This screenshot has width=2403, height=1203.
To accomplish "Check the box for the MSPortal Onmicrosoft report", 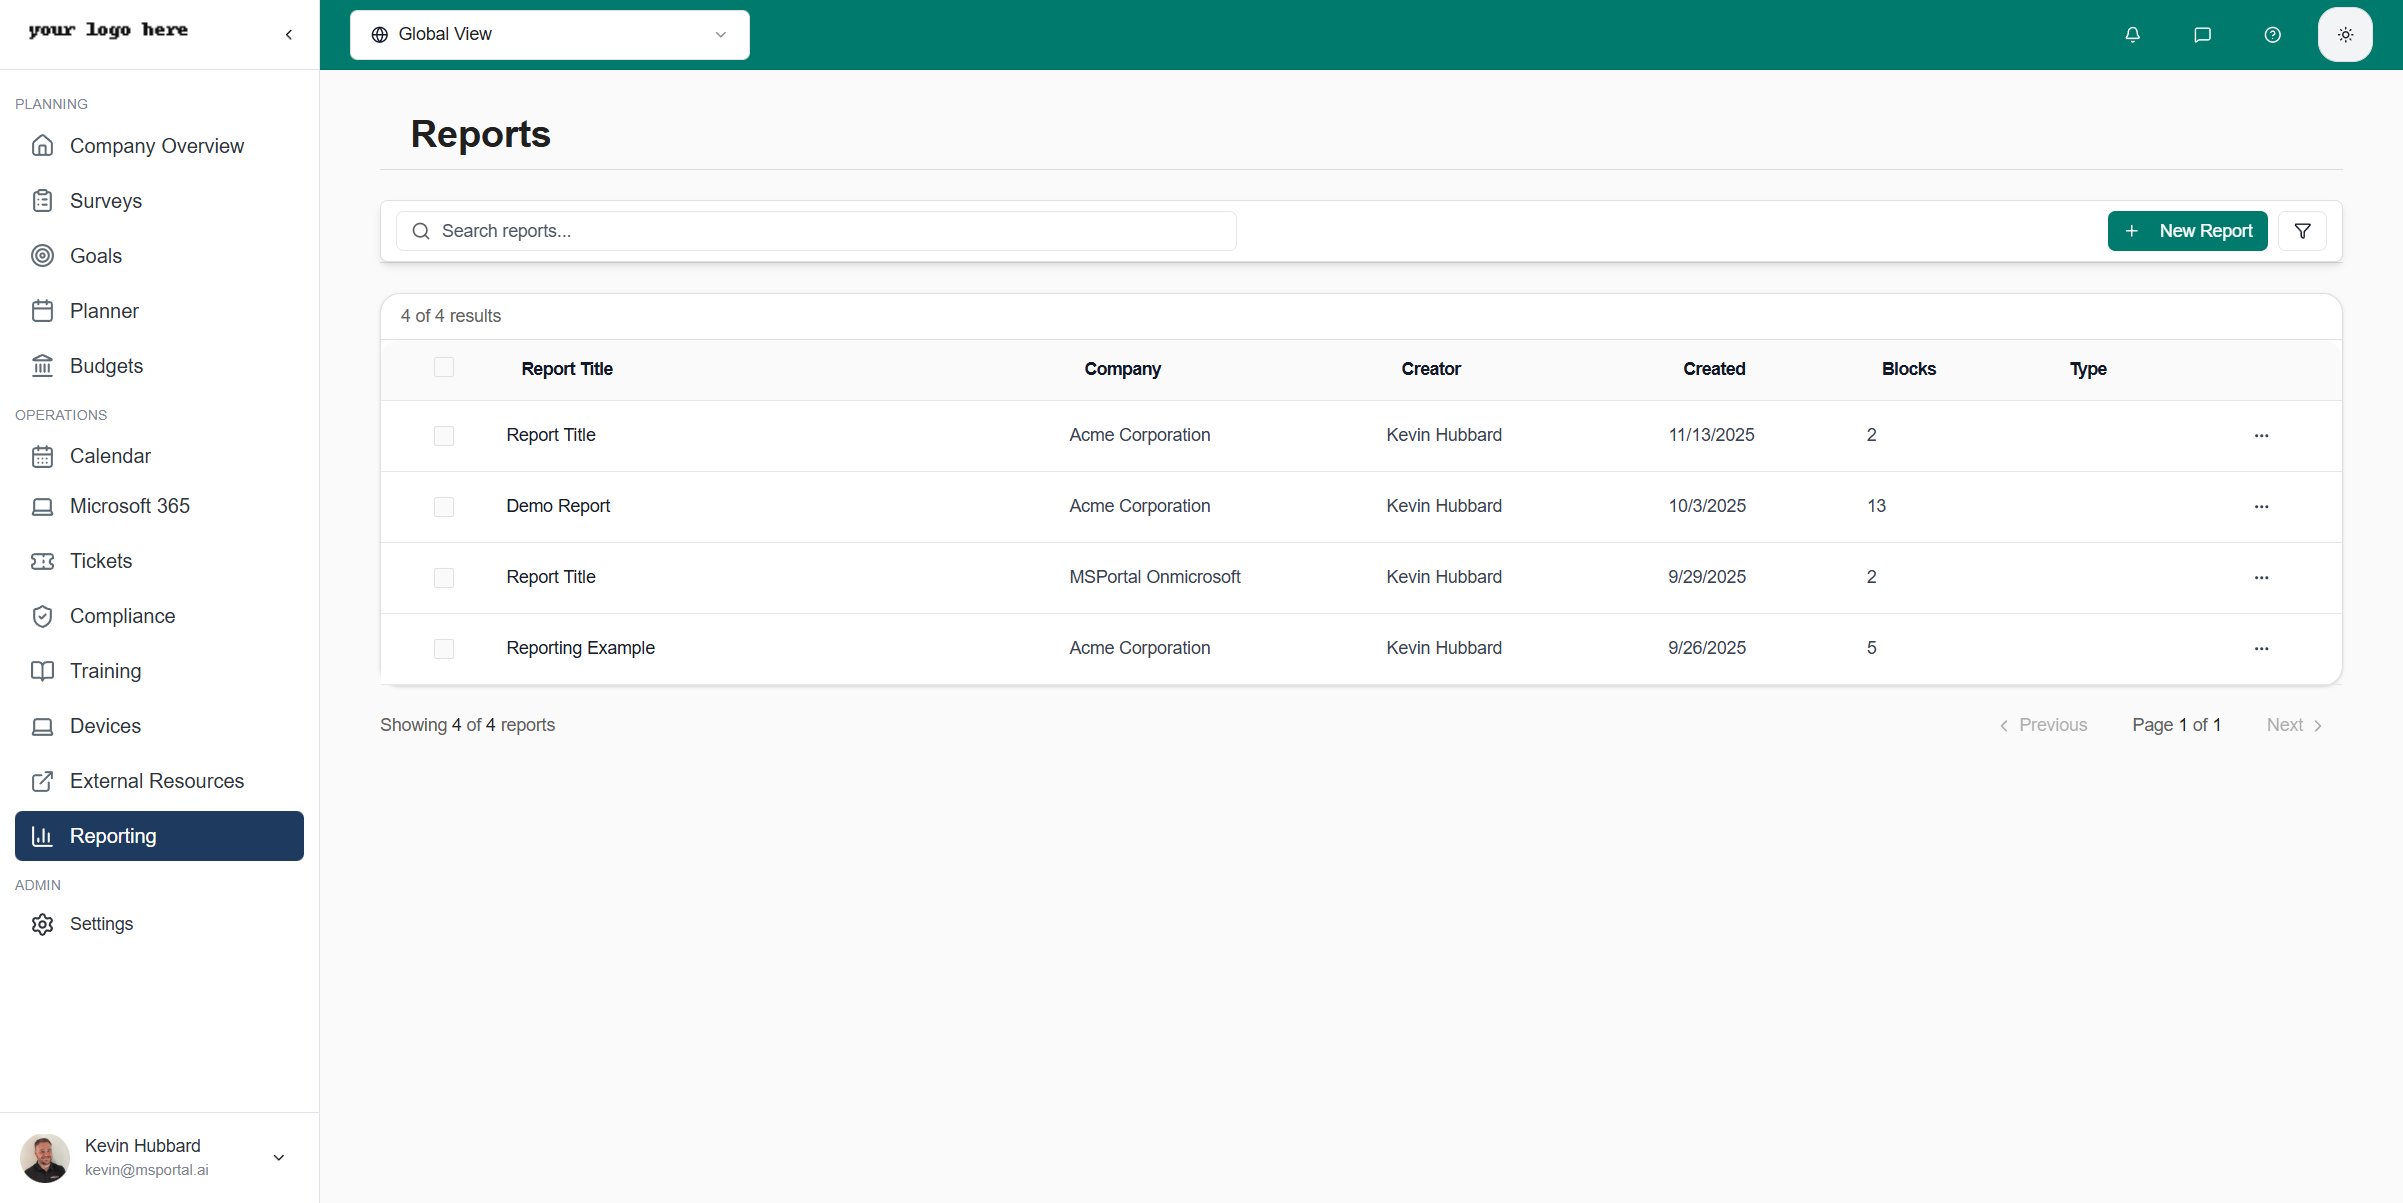I will (x=444, y=578).
